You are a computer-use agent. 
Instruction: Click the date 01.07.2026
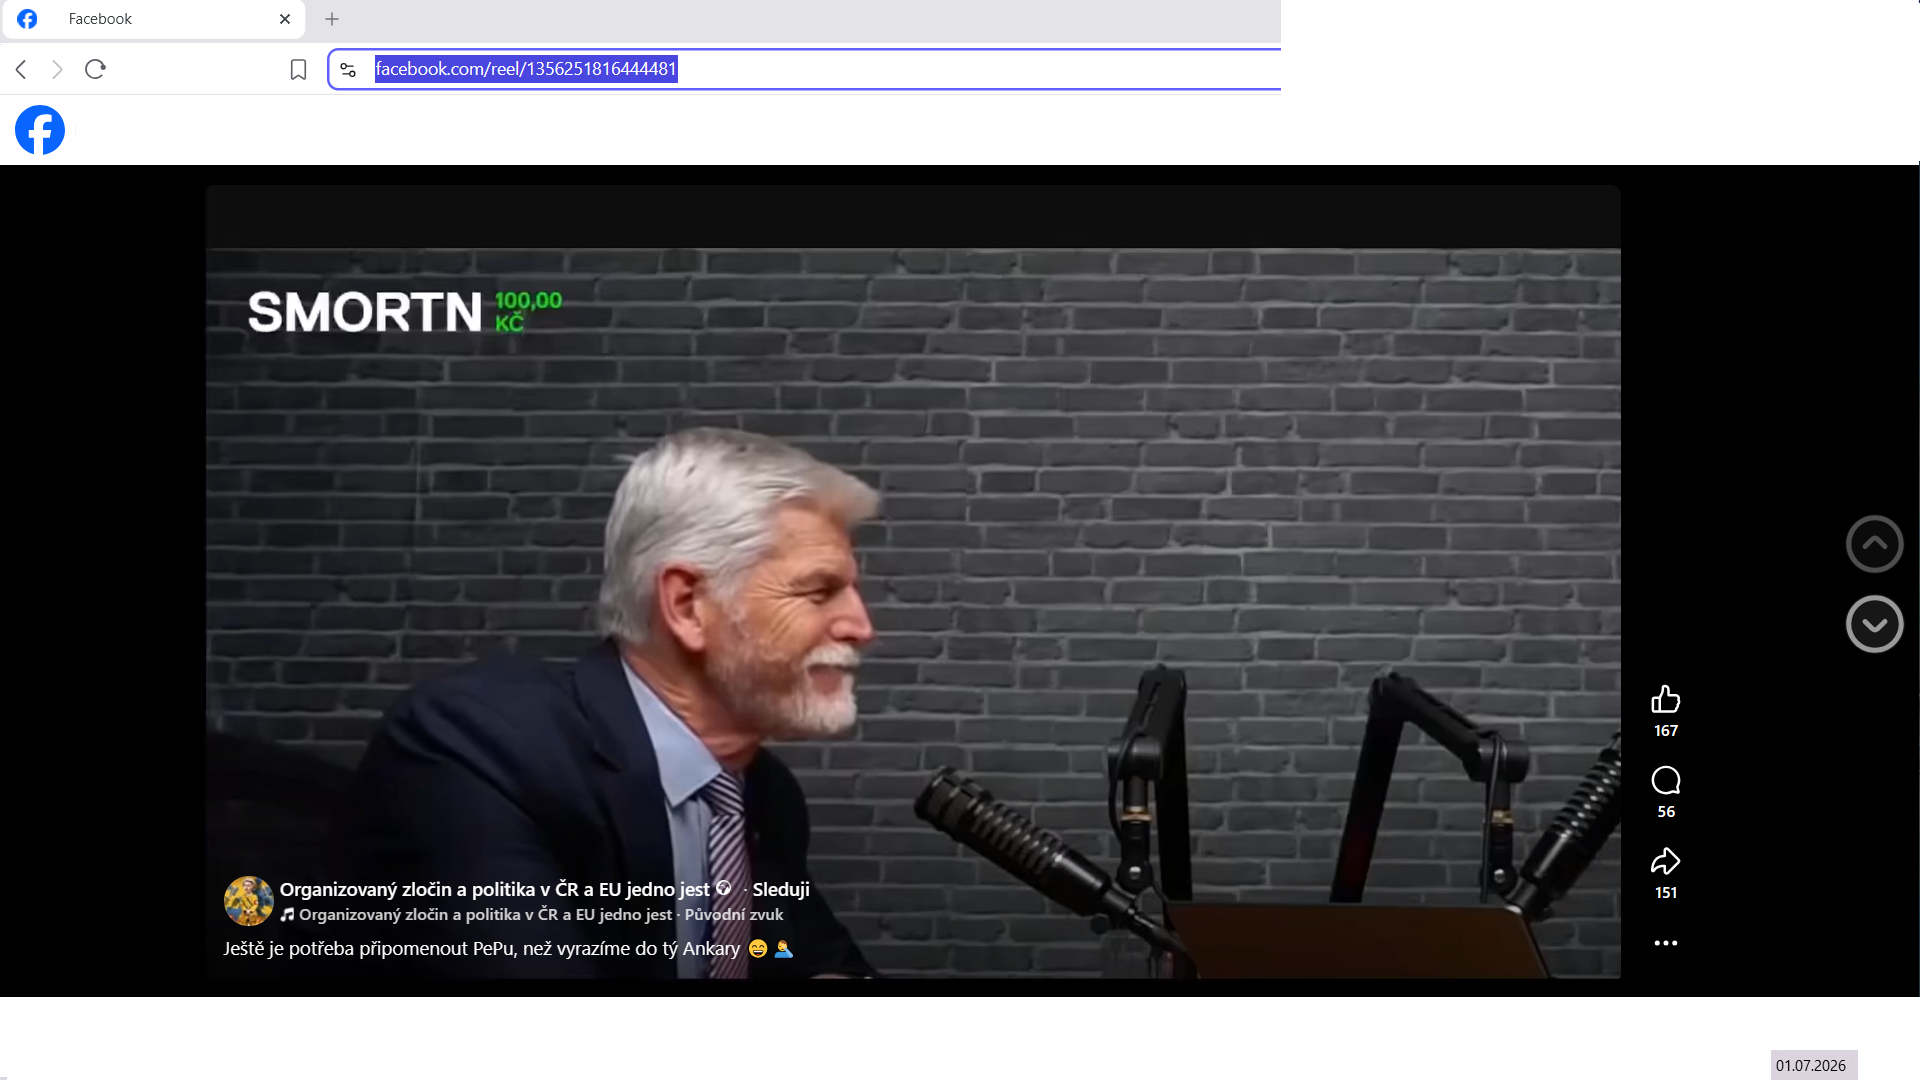pyautogui.click(x=1811, y=1066)
